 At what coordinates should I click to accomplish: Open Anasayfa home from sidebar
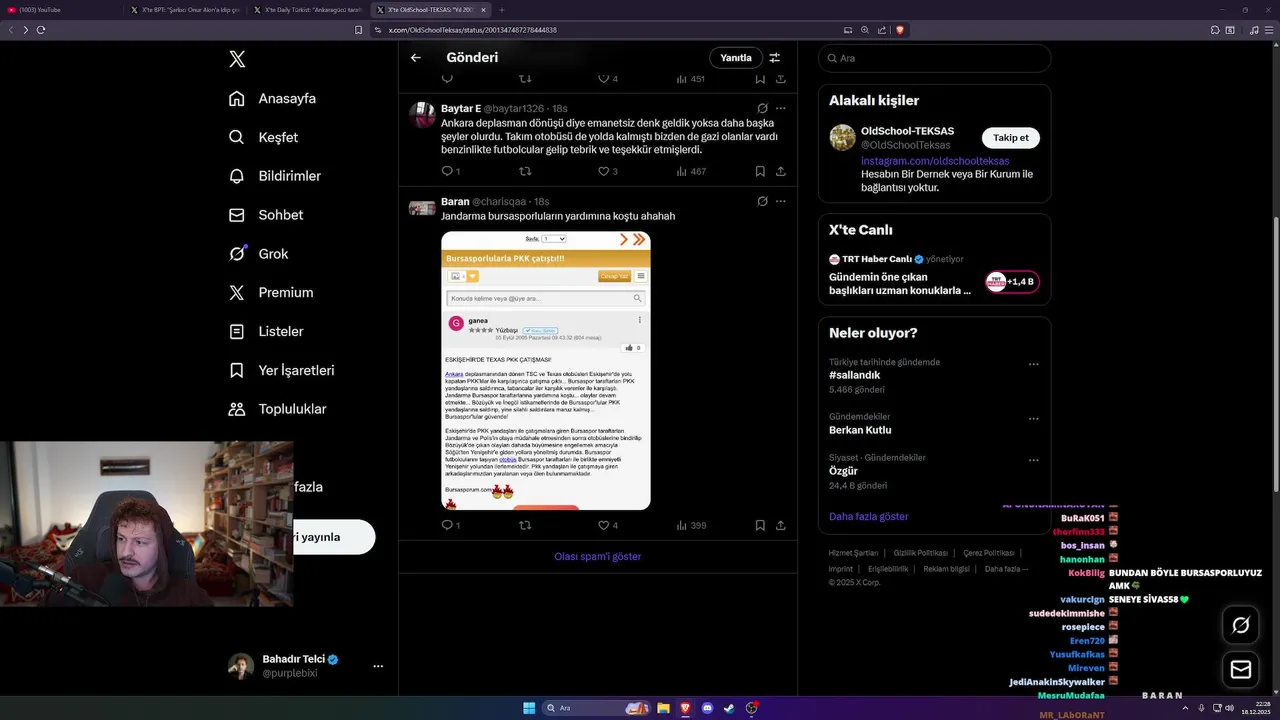pyautogui.click(x=272, y=98)
